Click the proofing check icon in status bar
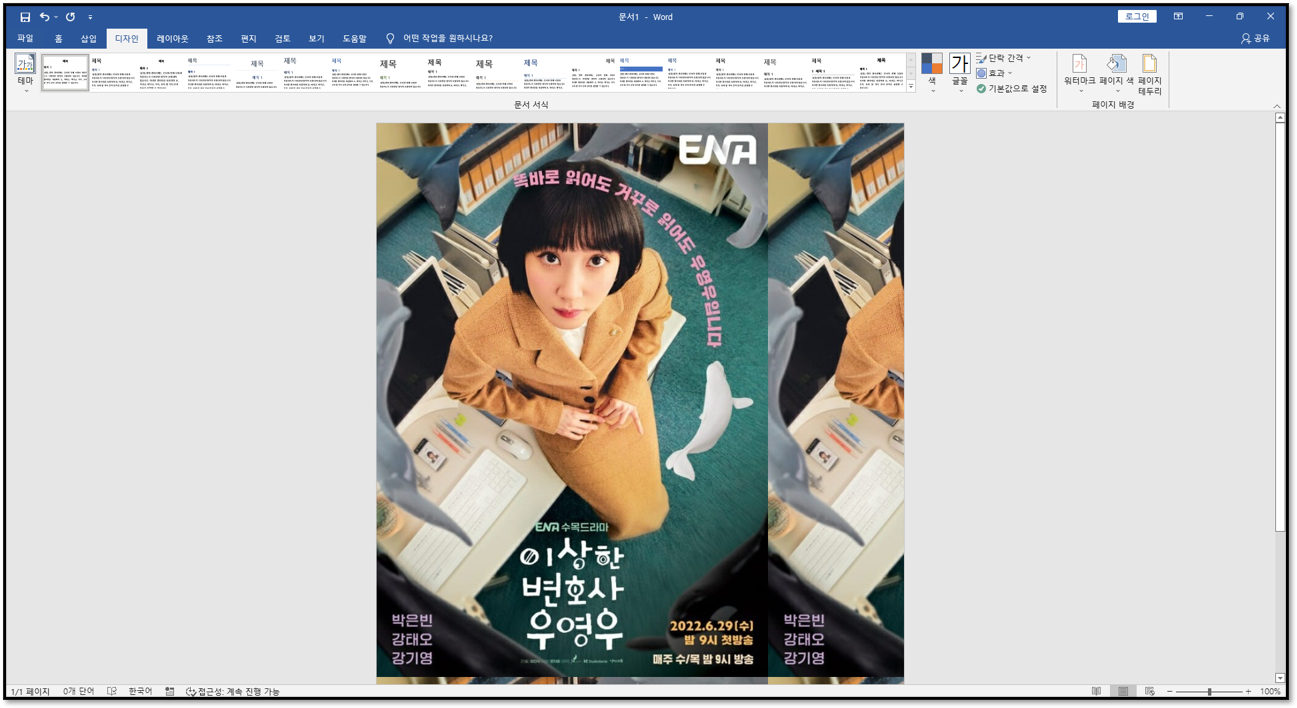The width and height of the screenshot is (1297, 708). click(x=112, y=692)
